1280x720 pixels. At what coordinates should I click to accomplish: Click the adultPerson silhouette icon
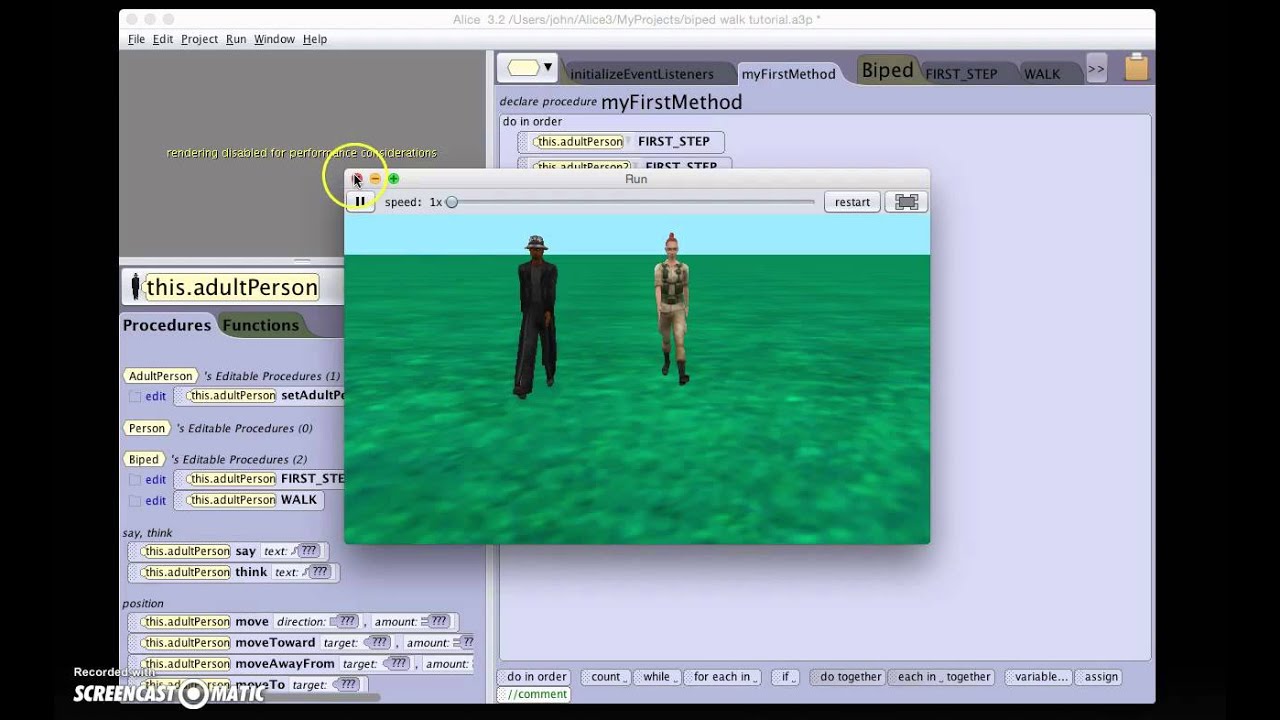[135, 287]
